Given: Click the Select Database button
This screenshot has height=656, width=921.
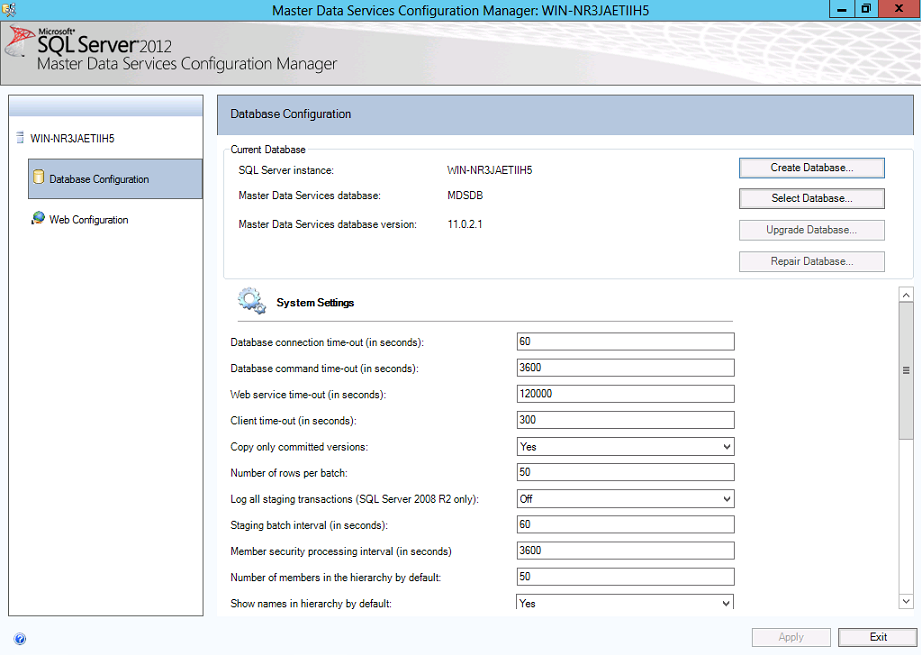Looking at the screenshot, I should [812, 199].
